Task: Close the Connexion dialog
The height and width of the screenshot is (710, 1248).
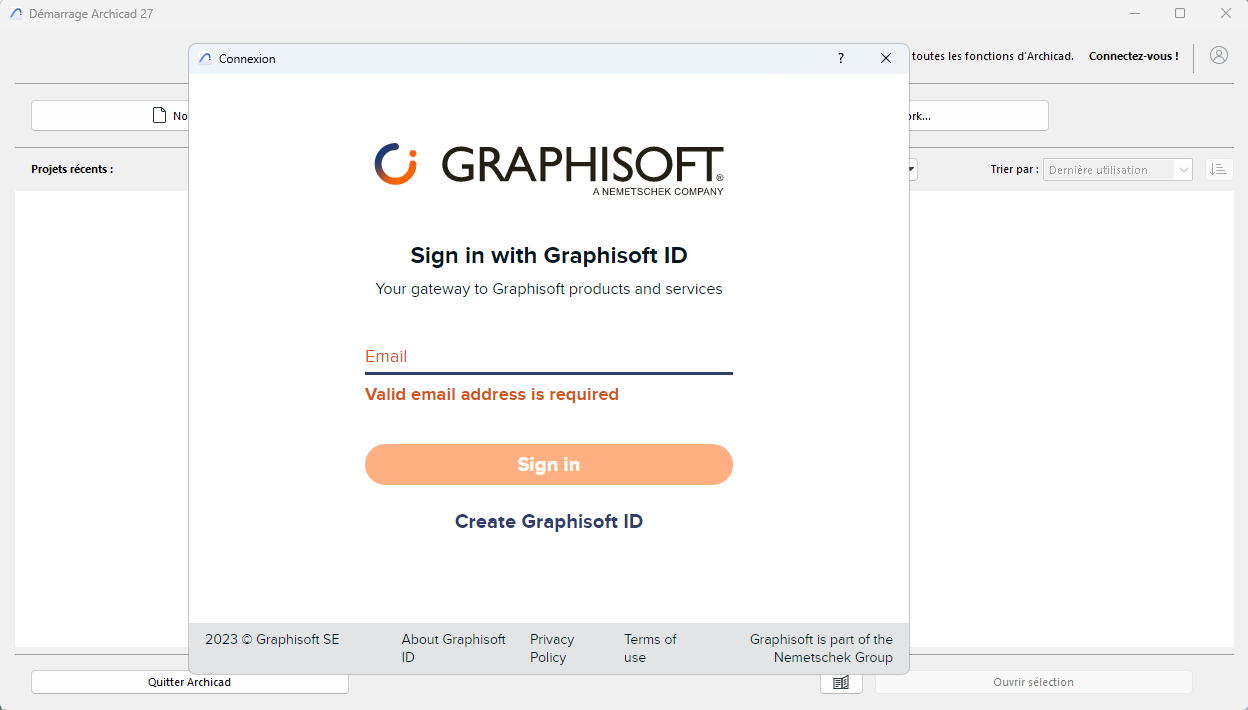Action: click(886, 58)
